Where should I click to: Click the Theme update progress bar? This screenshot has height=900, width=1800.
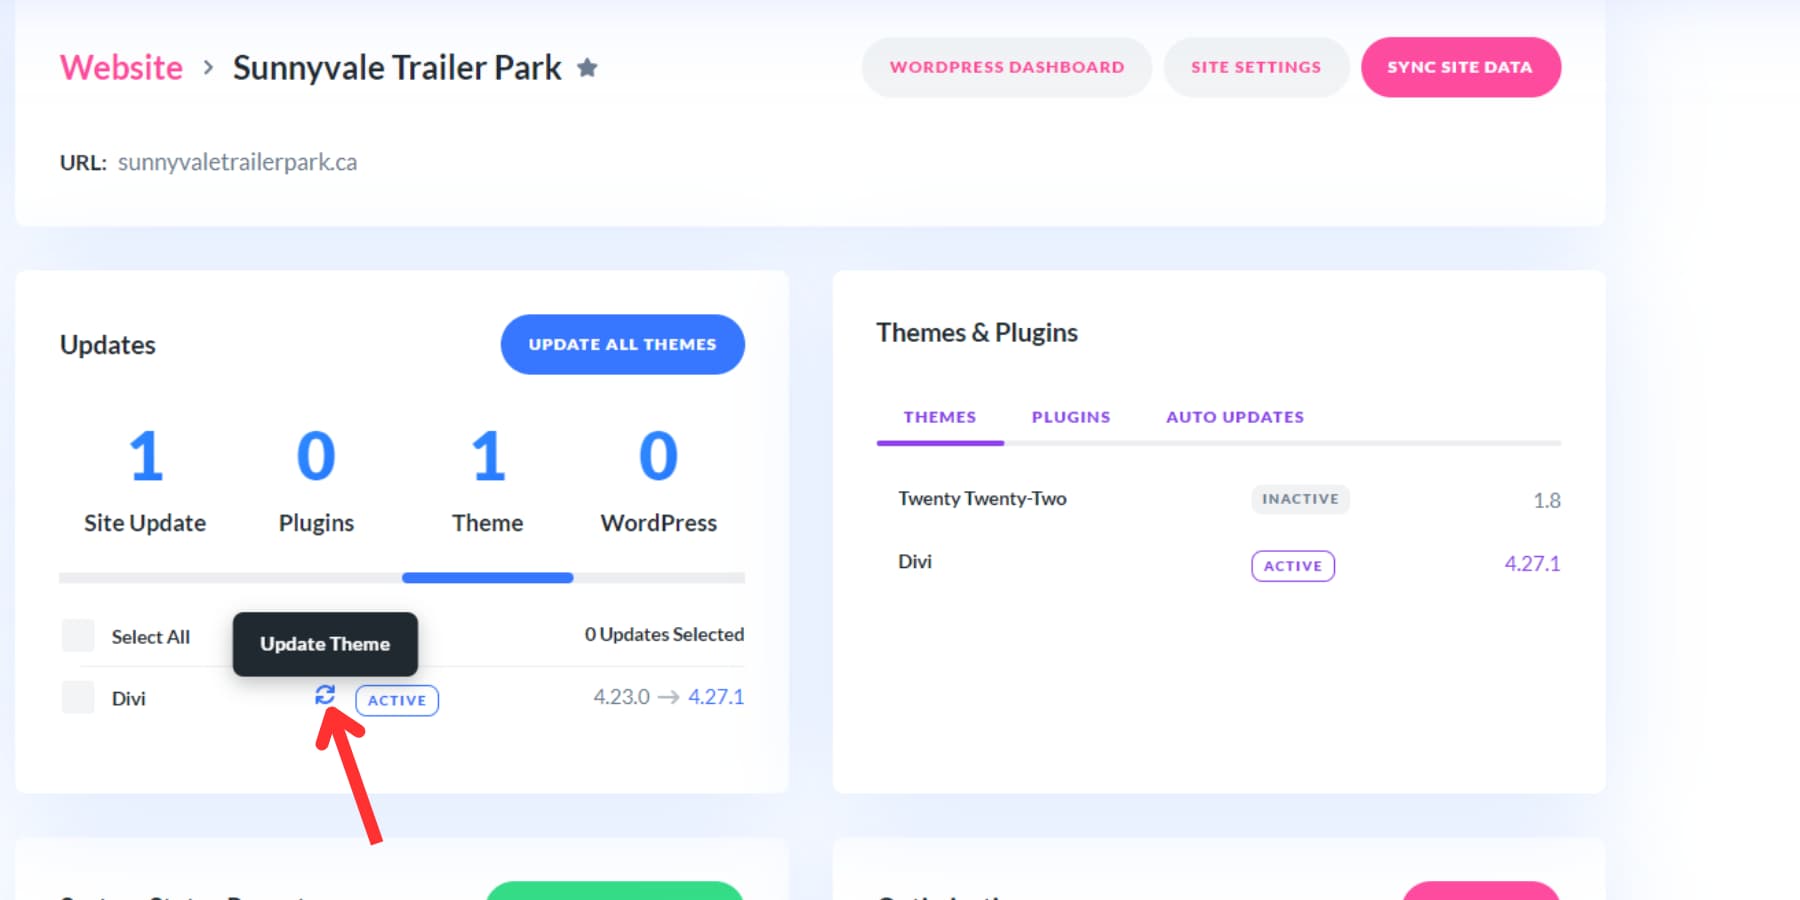pyautogui.click(x=487, y=577)
